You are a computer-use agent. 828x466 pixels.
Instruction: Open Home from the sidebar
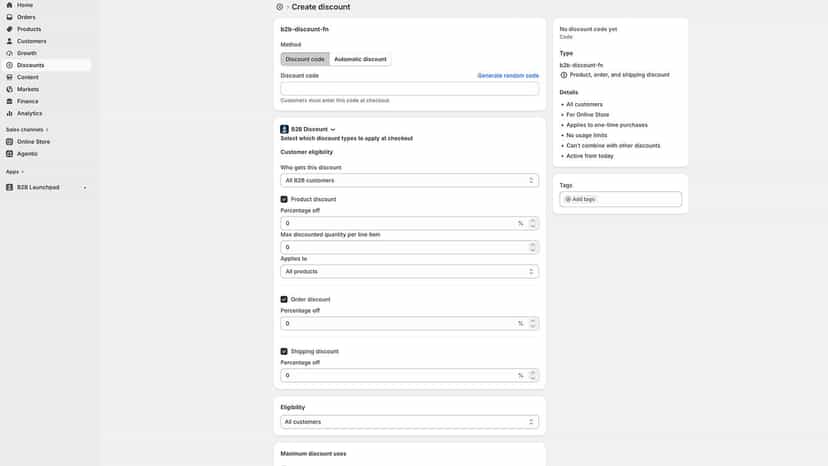click(24, 5)
